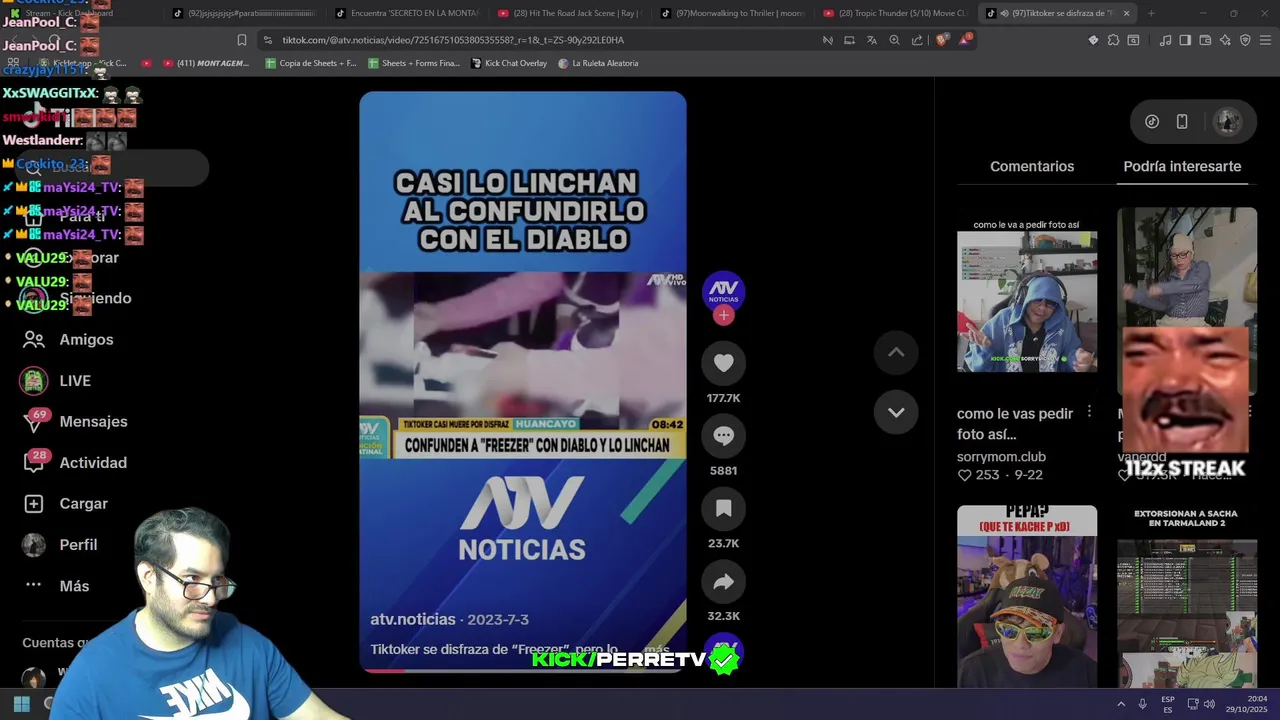The width and height of the screenshot is (1280, 720).
Task: Open Brave playlist music note icon
Action: tap(1166, 40)
